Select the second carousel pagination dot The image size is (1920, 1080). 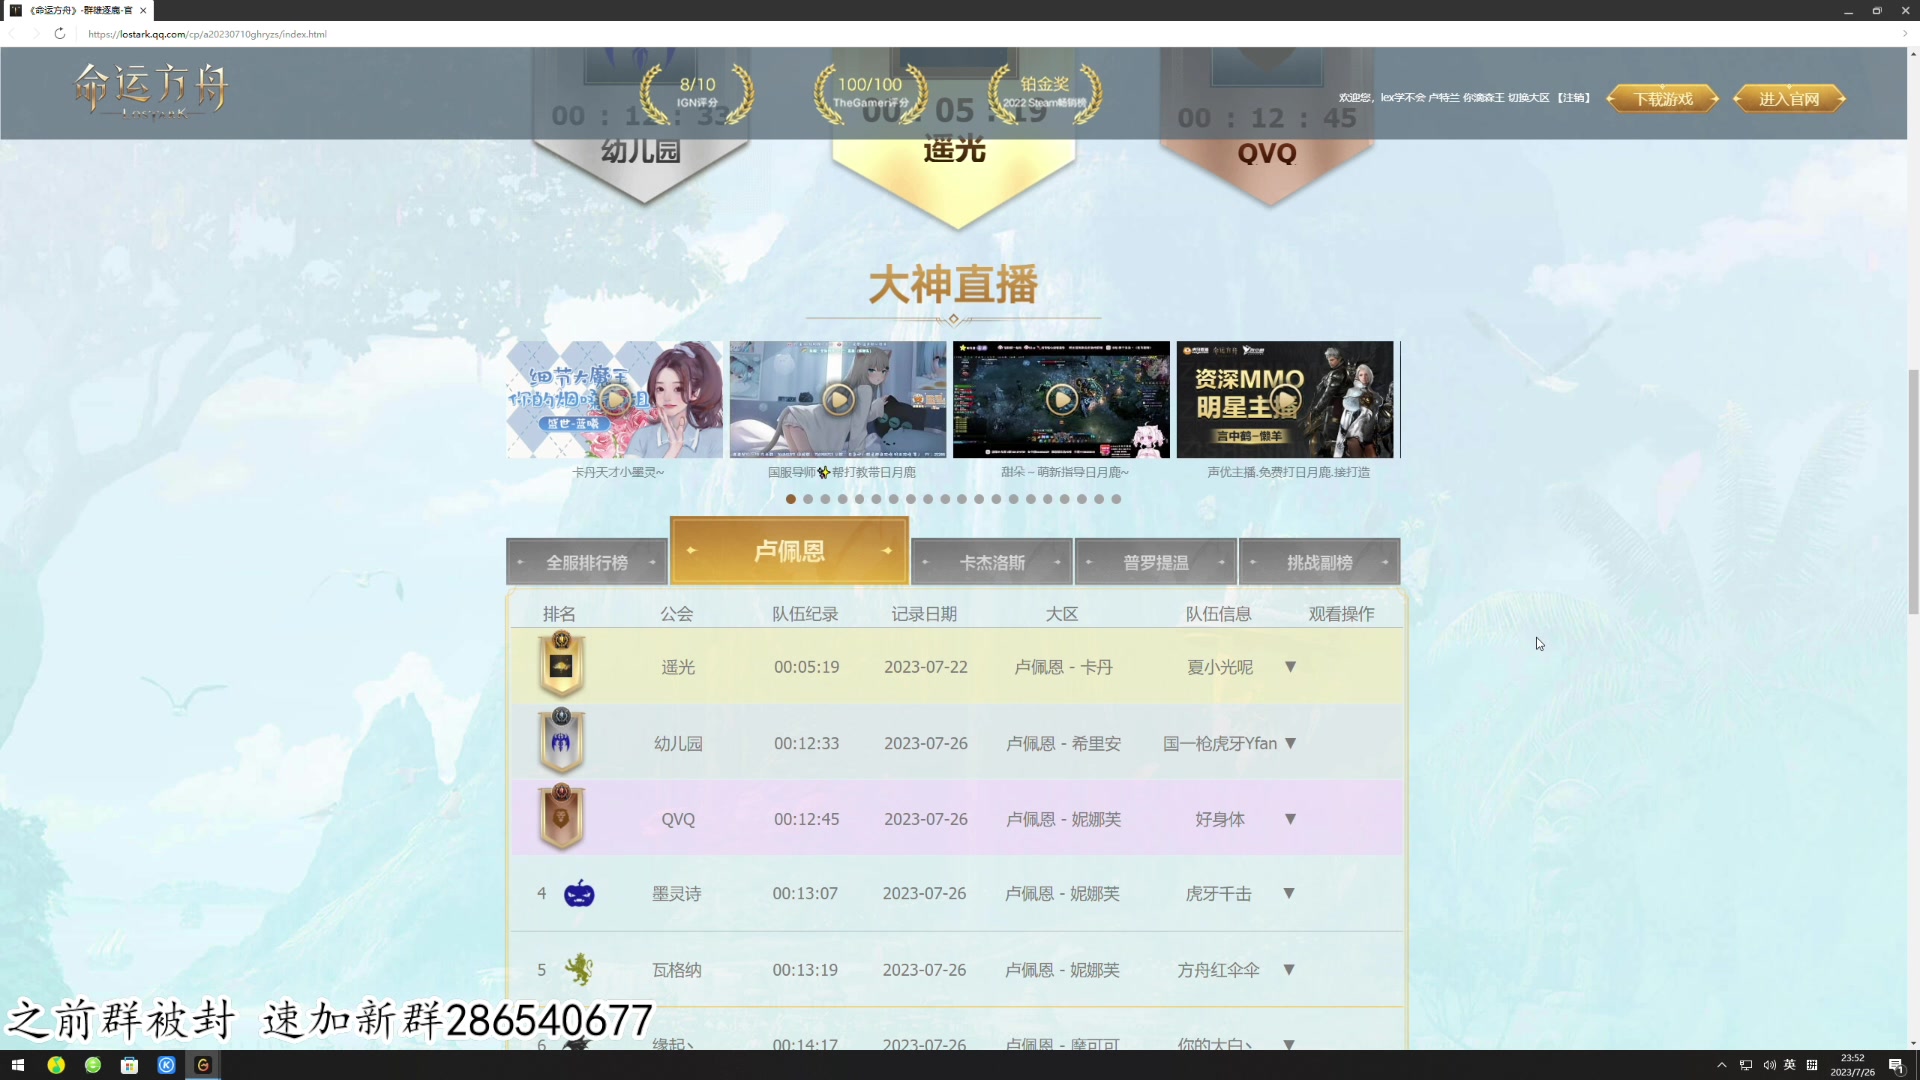click(x=809, y=499)
